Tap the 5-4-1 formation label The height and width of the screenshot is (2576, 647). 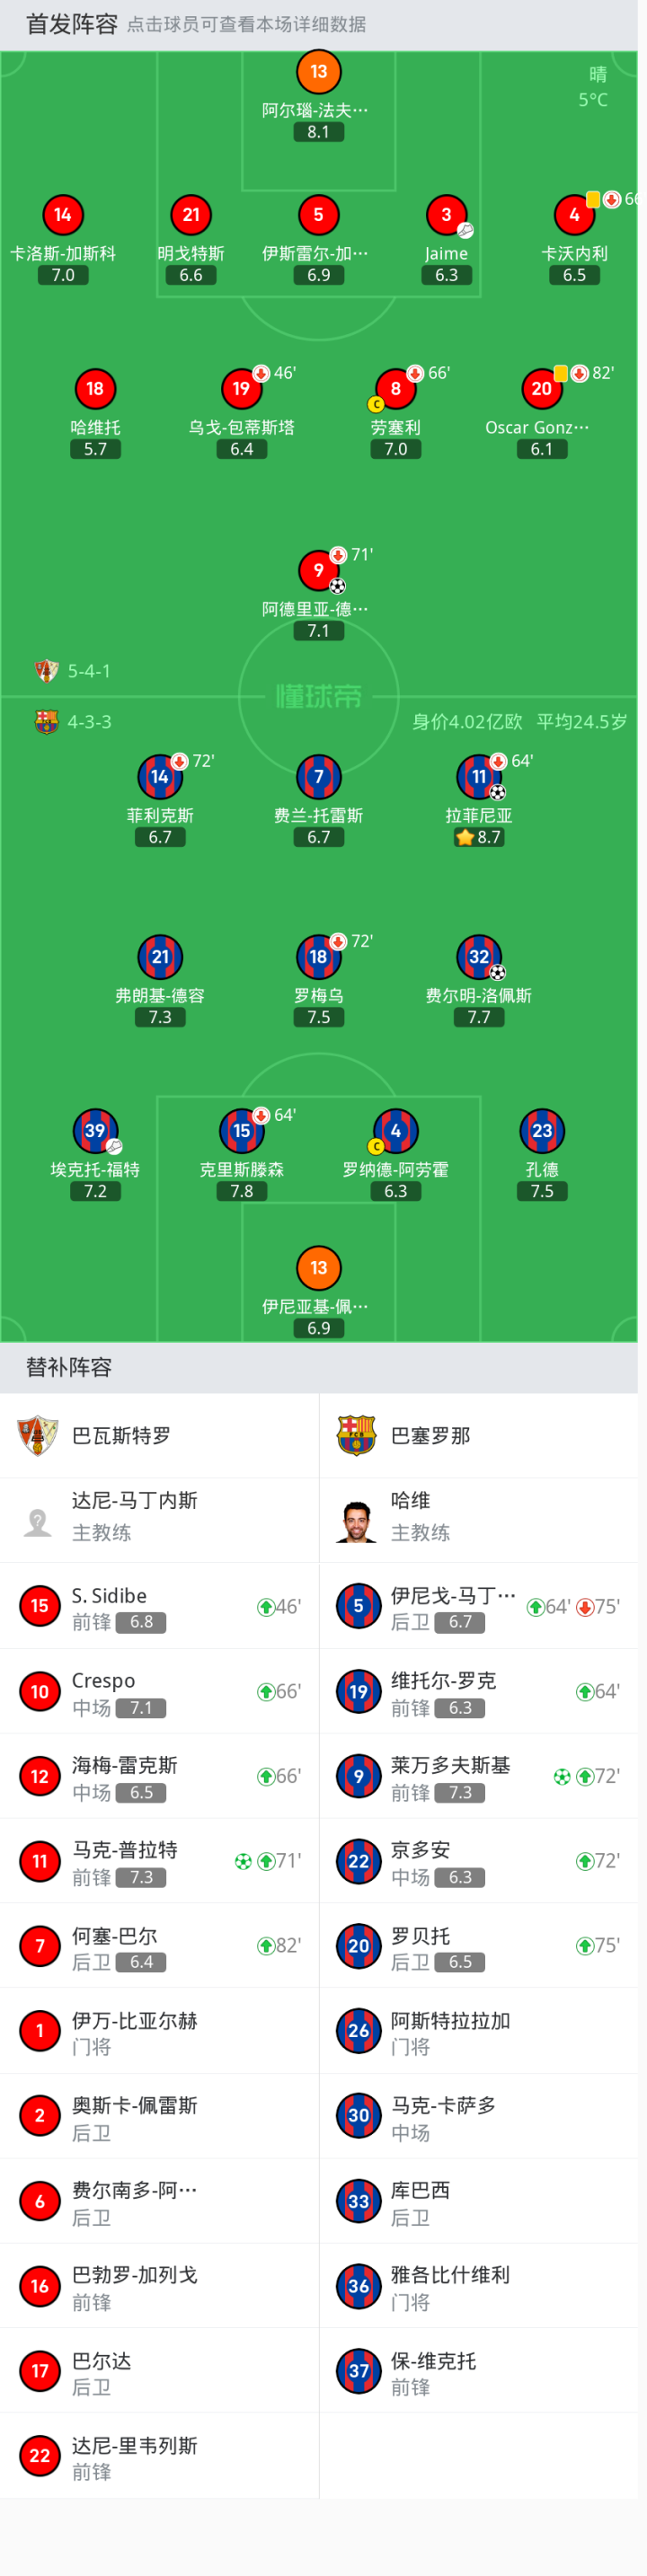(x=89, y=671)
